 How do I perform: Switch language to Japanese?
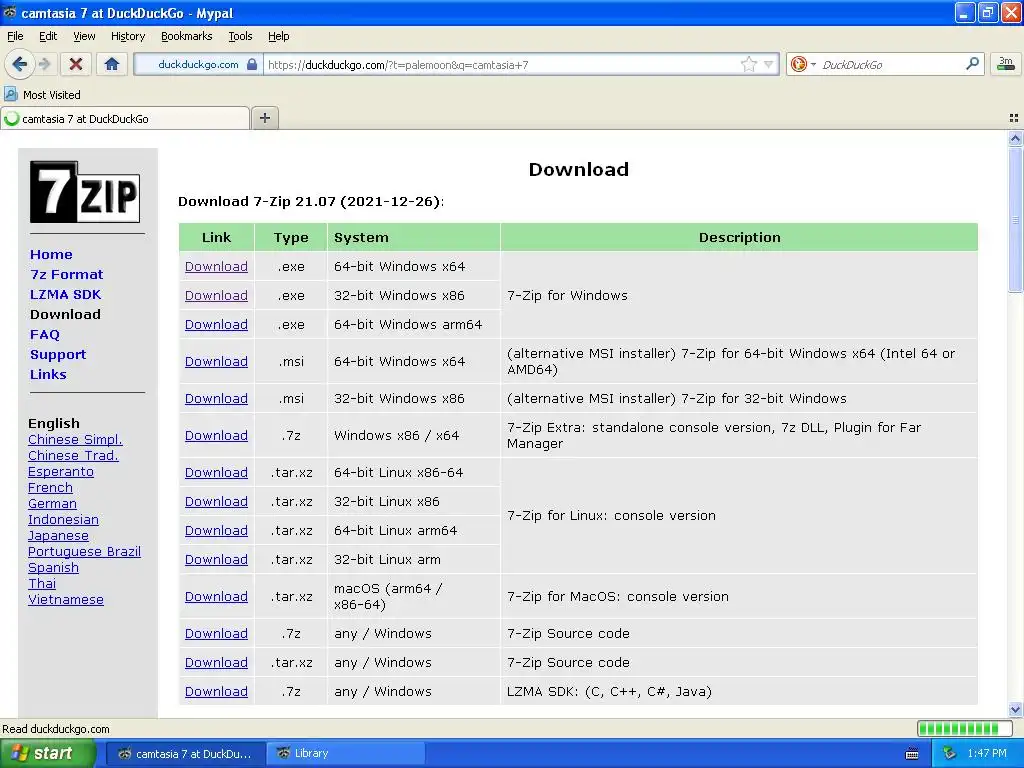coord(58,536)
